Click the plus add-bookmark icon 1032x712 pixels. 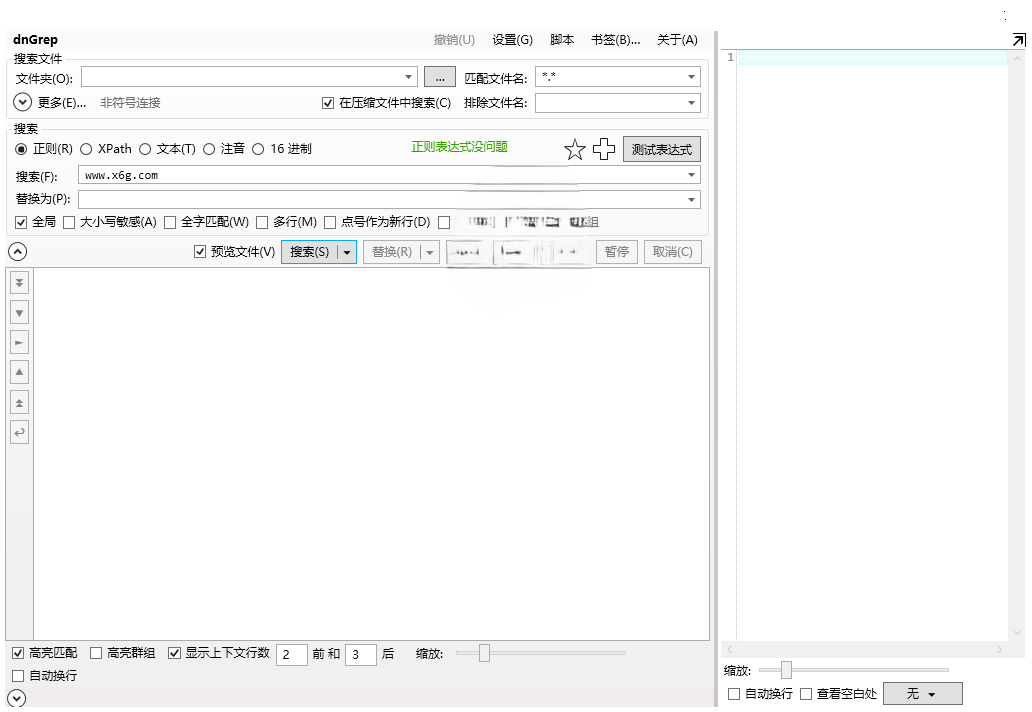tap(604, 149)
